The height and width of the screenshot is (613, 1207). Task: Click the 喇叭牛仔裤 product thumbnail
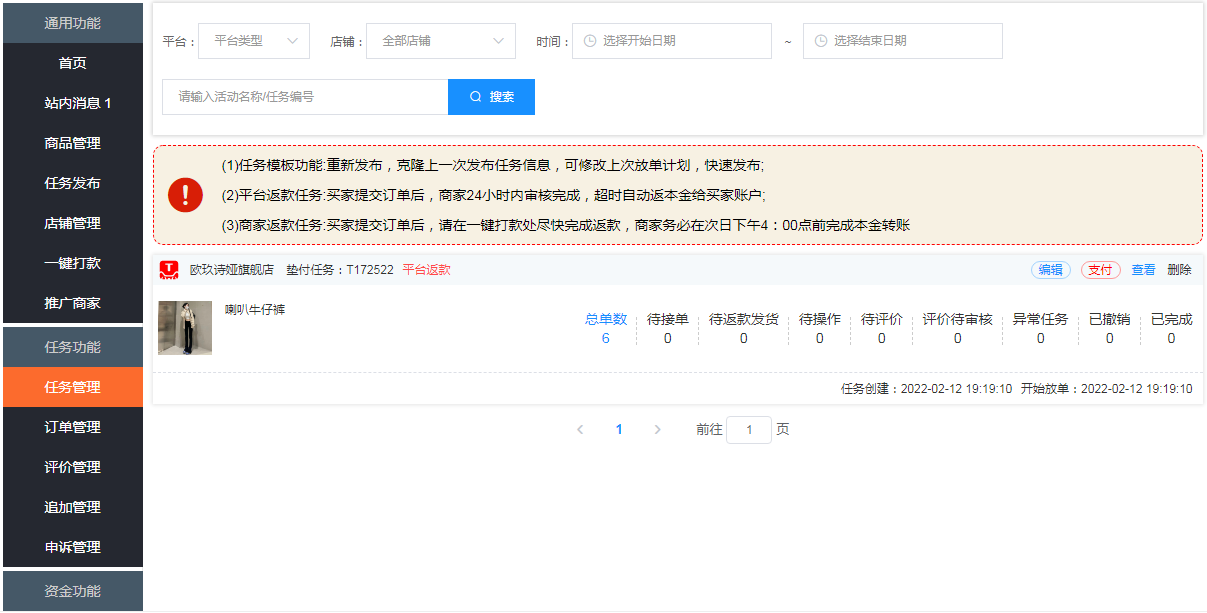185,328
